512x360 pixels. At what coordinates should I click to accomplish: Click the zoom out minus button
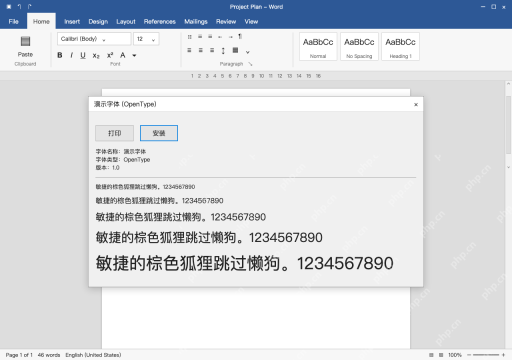click(x=469, y=355)
